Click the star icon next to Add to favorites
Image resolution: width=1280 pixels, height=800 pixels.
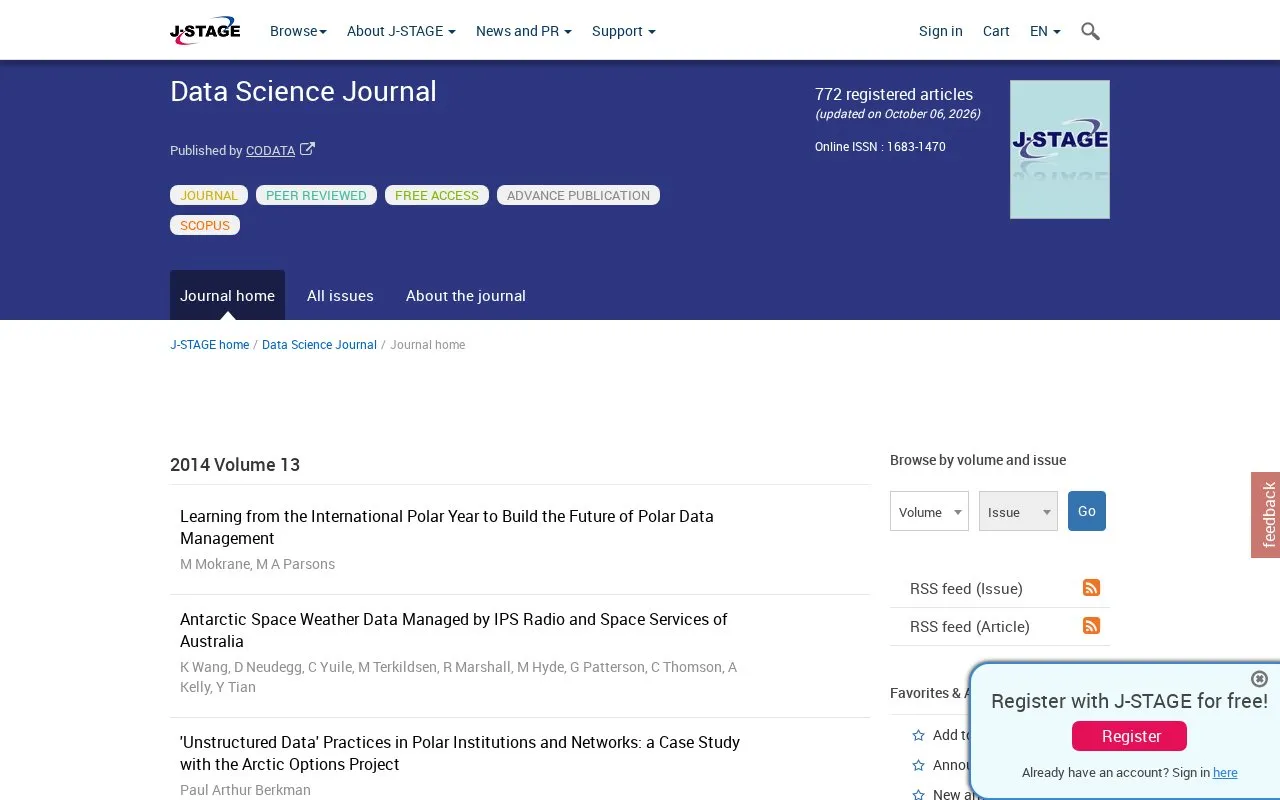click(918, 735)
